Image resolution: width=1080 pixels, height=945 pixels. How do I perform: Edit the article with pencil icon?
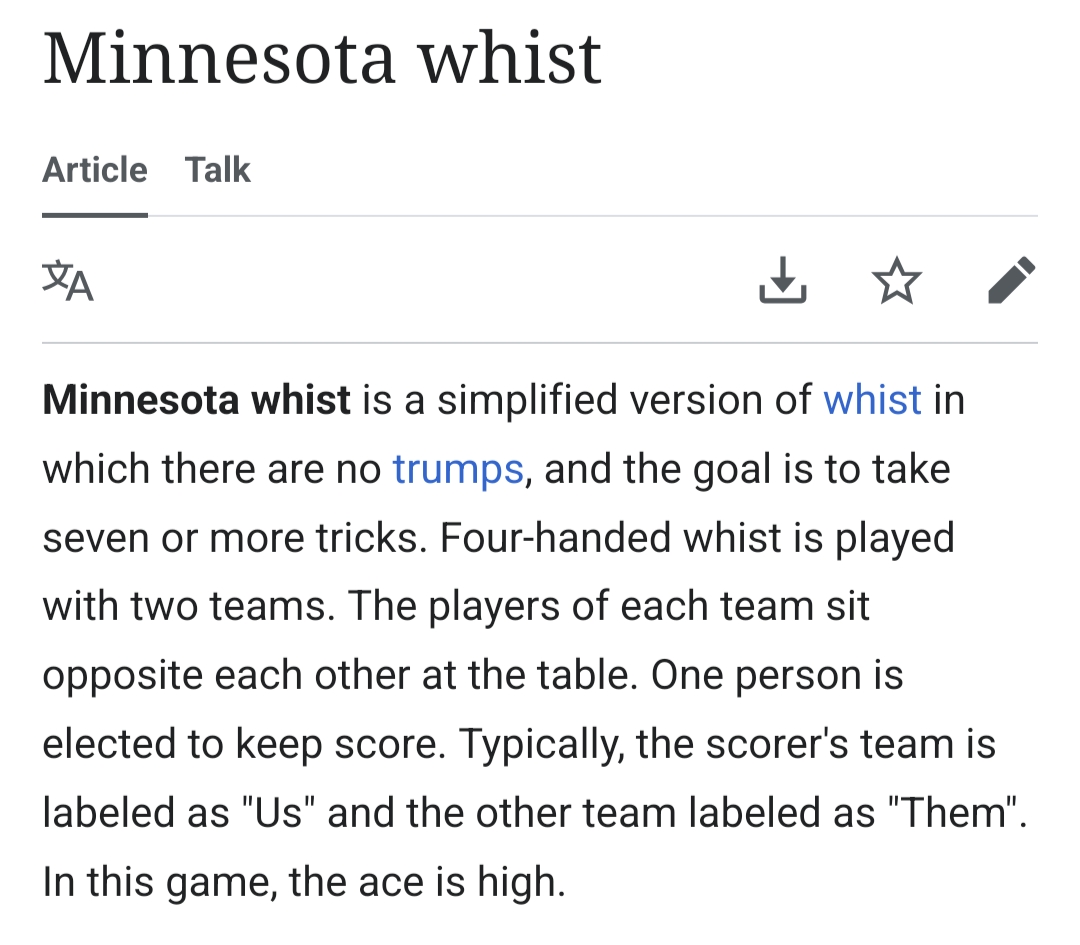(1011, 280)
